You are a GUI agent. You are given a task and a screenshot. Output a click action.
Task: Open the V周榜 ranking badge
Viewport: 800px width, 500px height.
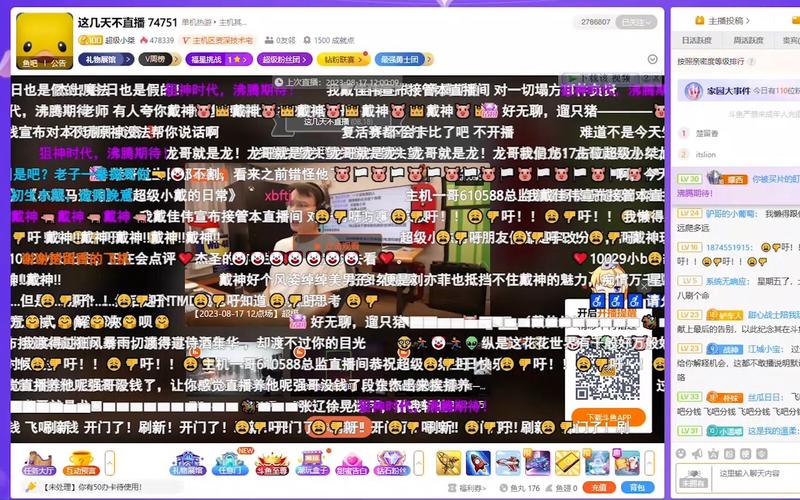159,60
